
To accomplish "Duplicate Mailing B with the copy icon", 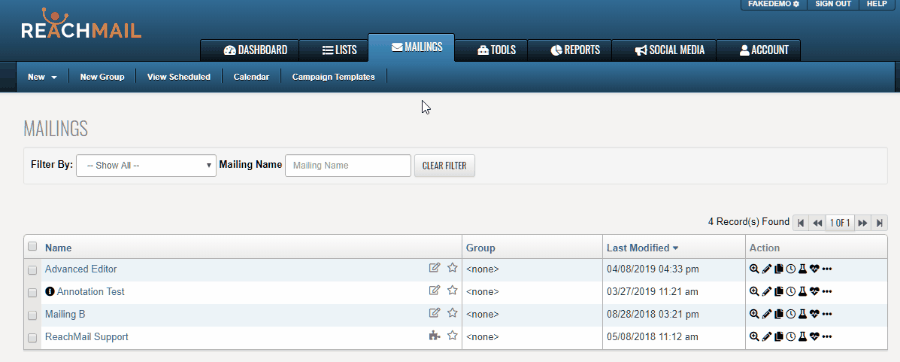I will [x=778, y=314].
